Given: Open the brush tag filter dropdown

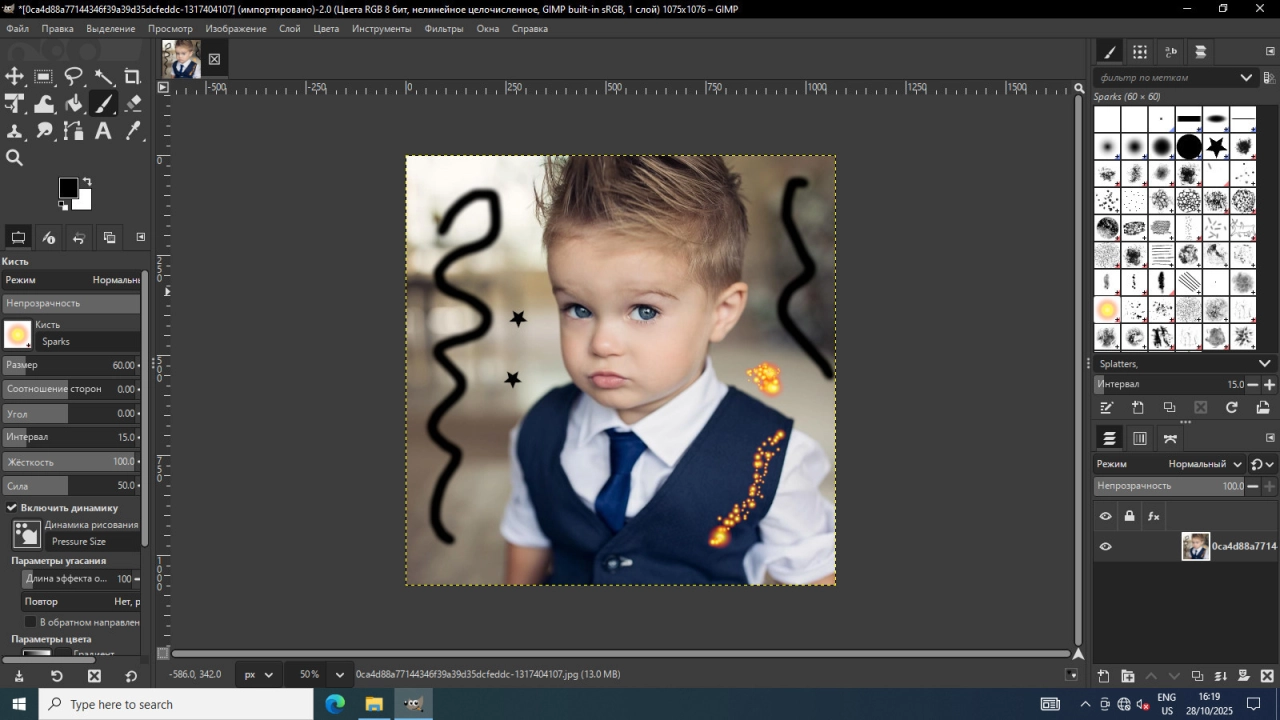Looking at the screenshot, I should [1246, 77].
